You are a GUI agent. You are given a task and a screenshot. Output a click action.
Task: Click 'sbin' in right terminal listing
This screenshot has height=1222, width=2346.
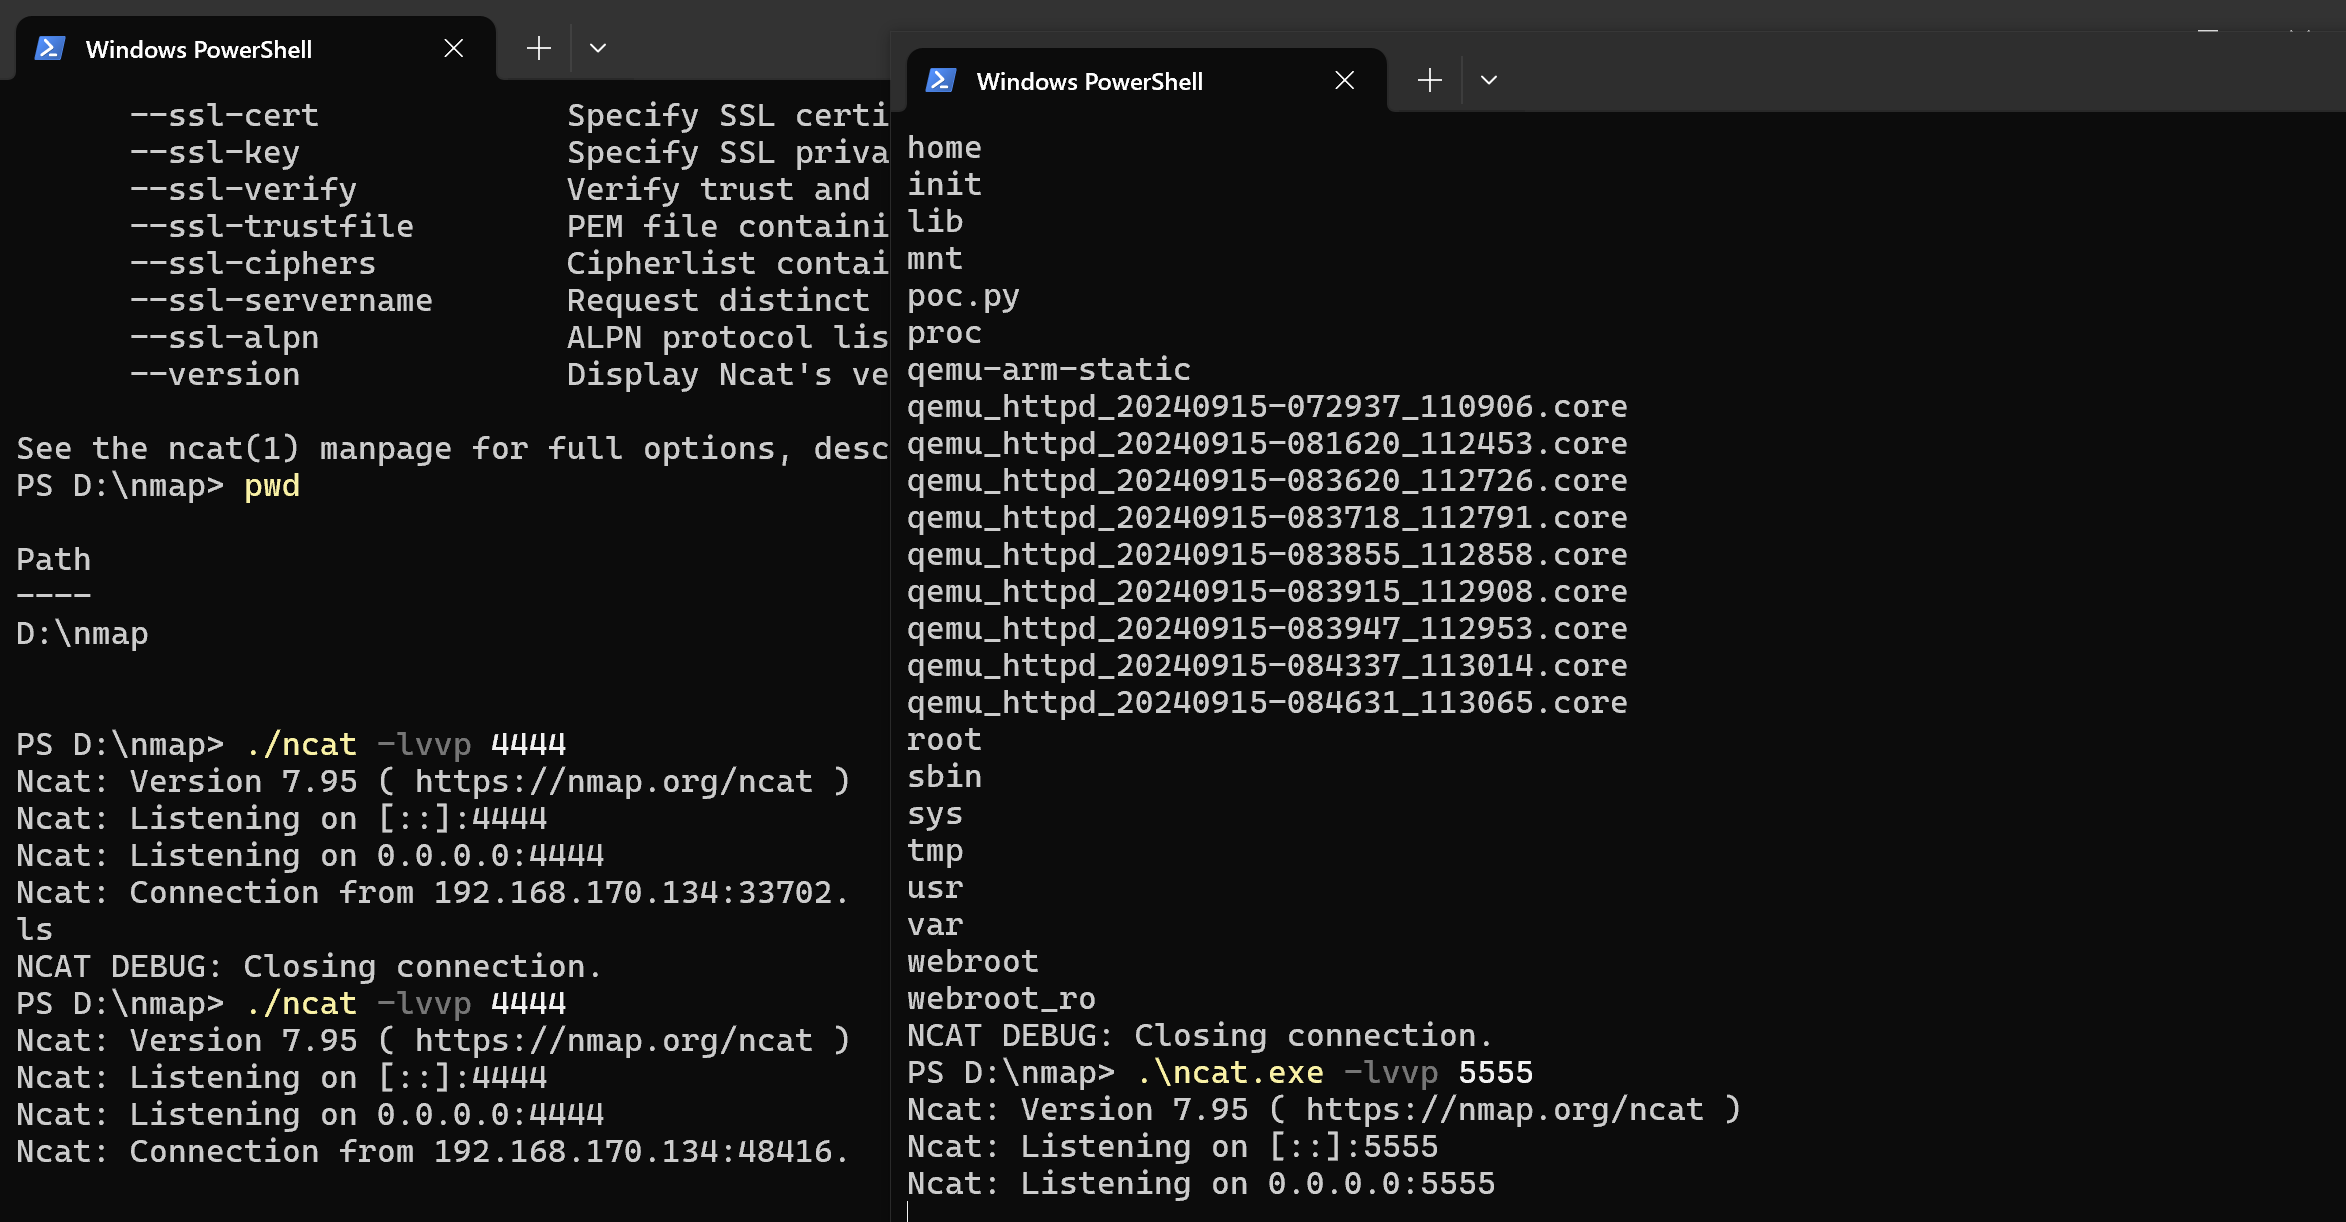point(944,777)
